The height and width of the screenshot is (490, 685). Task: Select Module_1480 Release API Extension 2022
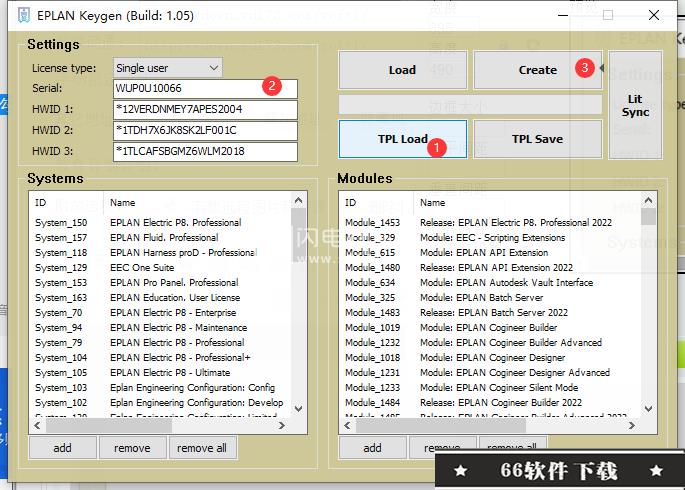tap(491, 268)
